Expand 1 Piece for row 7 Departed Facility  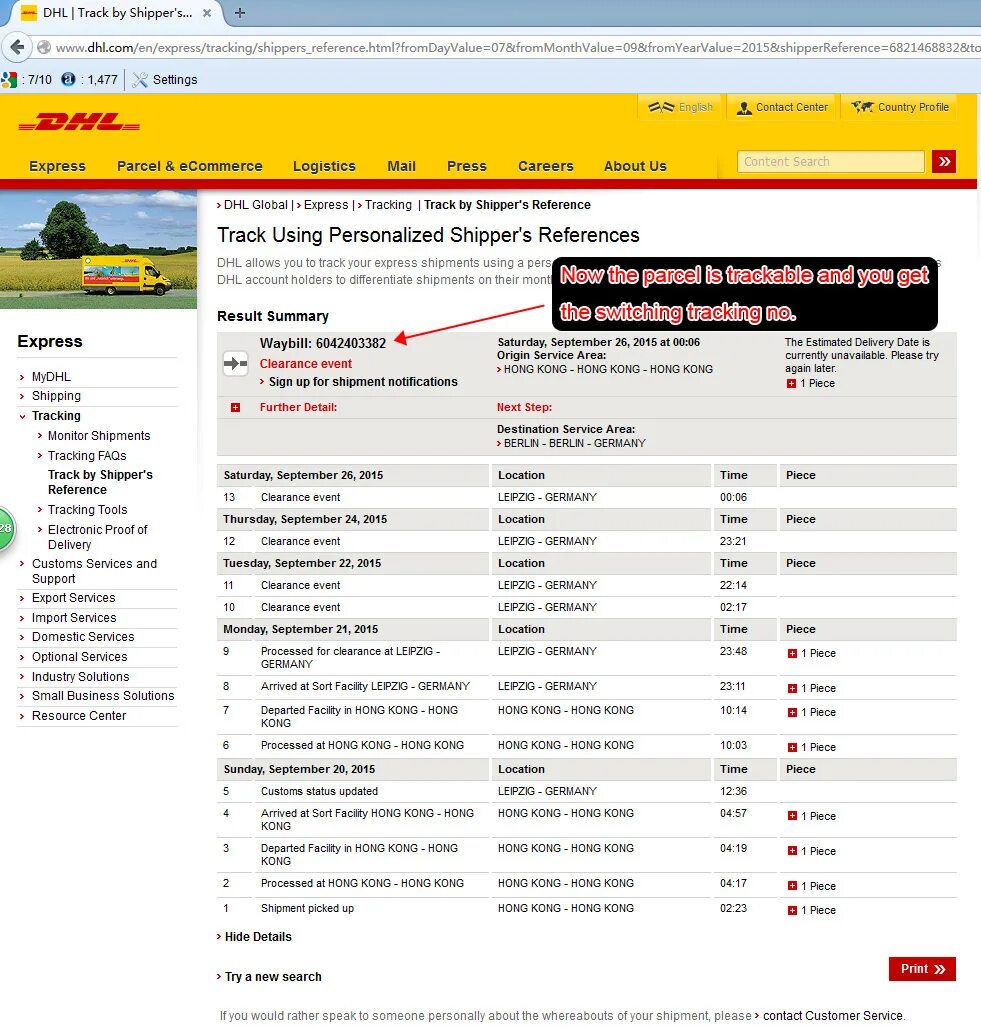792,712
